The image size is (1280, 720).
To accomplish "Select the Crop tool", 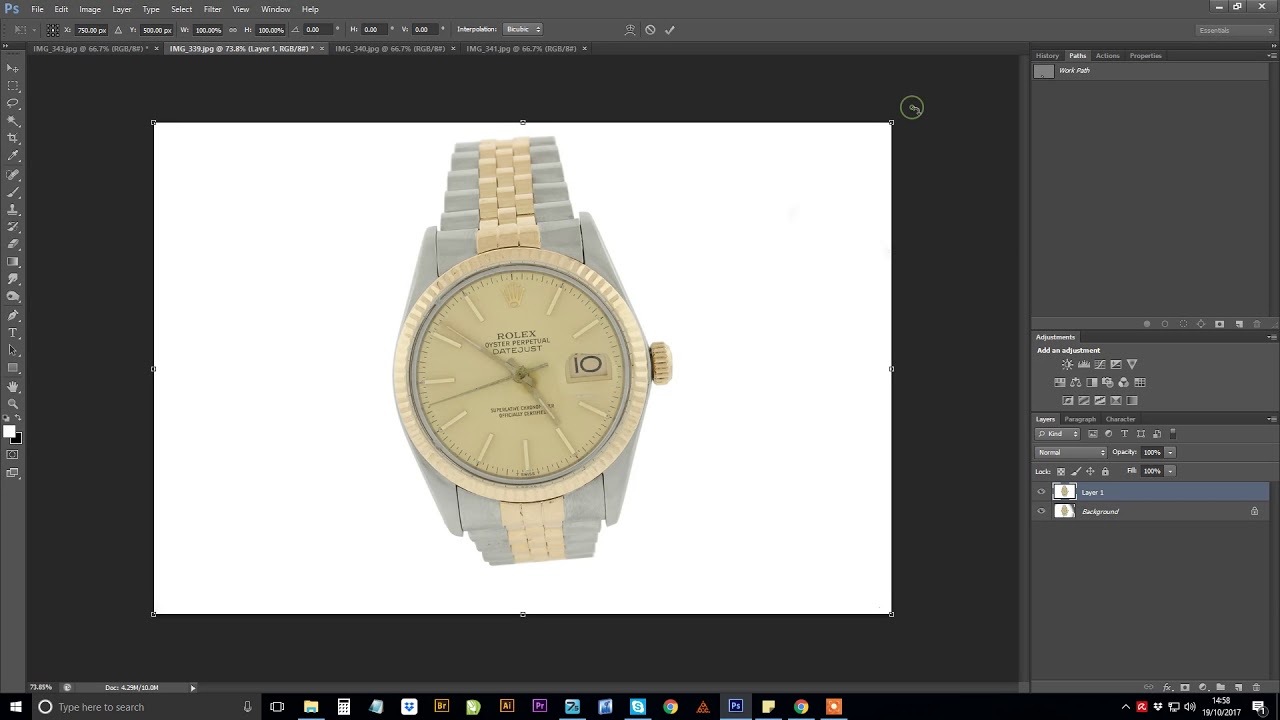I will coord(13,138).
